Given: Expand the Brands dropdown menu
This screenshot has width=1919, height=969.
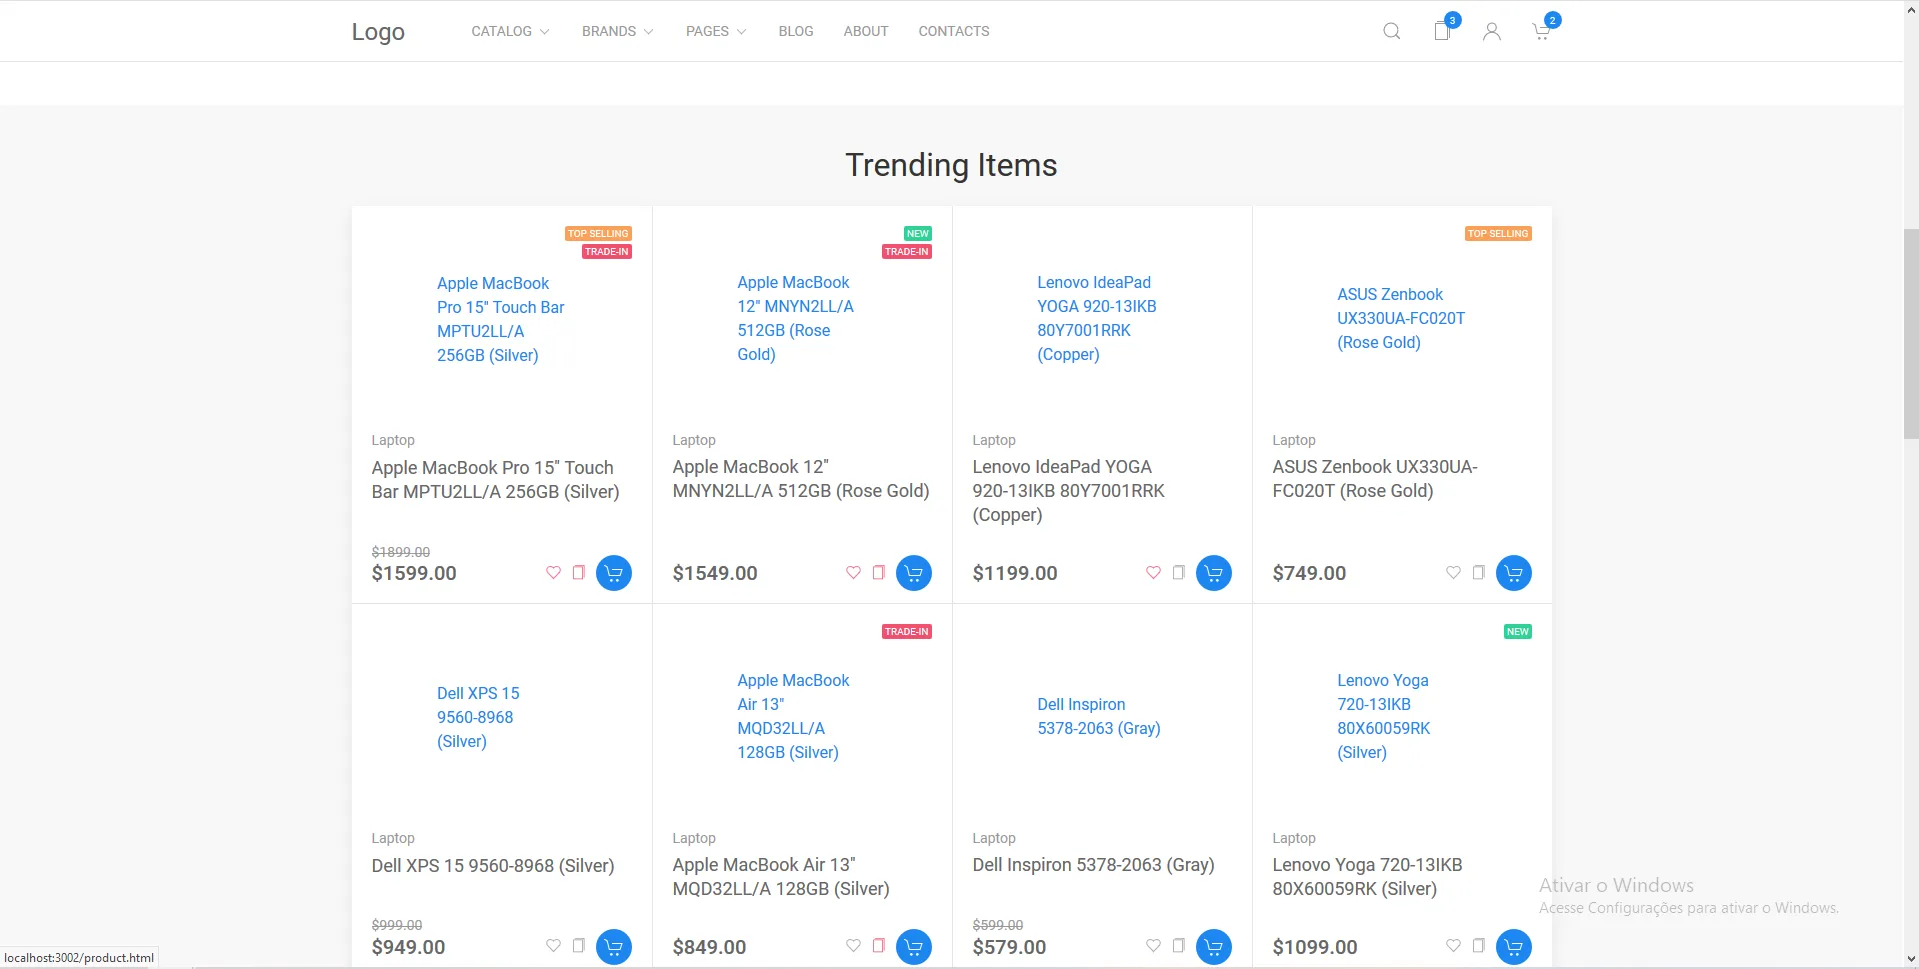Looking at the screenshot, I should pos(617,31).
